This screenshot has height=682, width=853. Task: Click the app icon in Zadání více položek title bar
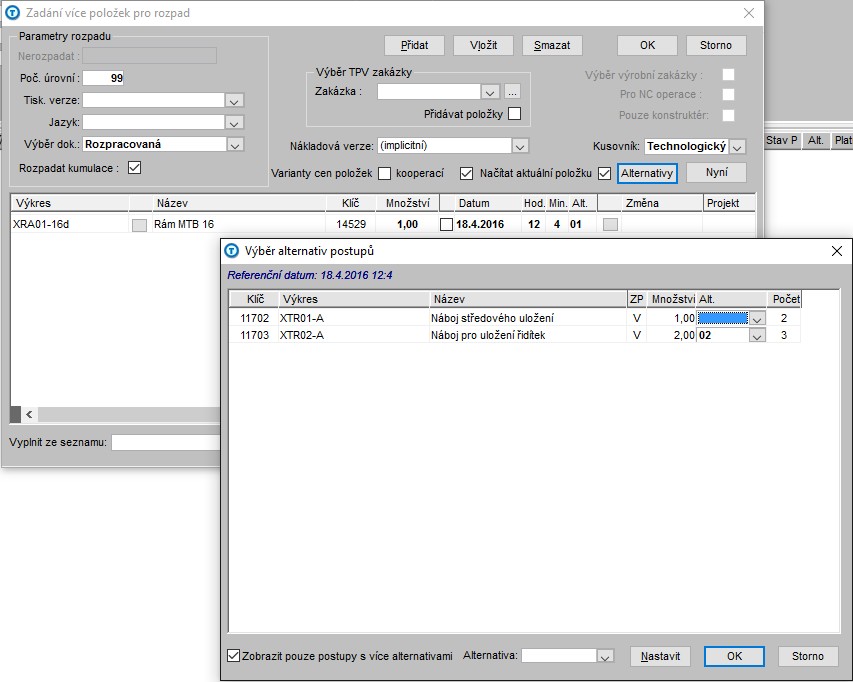(x=12, y=13)
